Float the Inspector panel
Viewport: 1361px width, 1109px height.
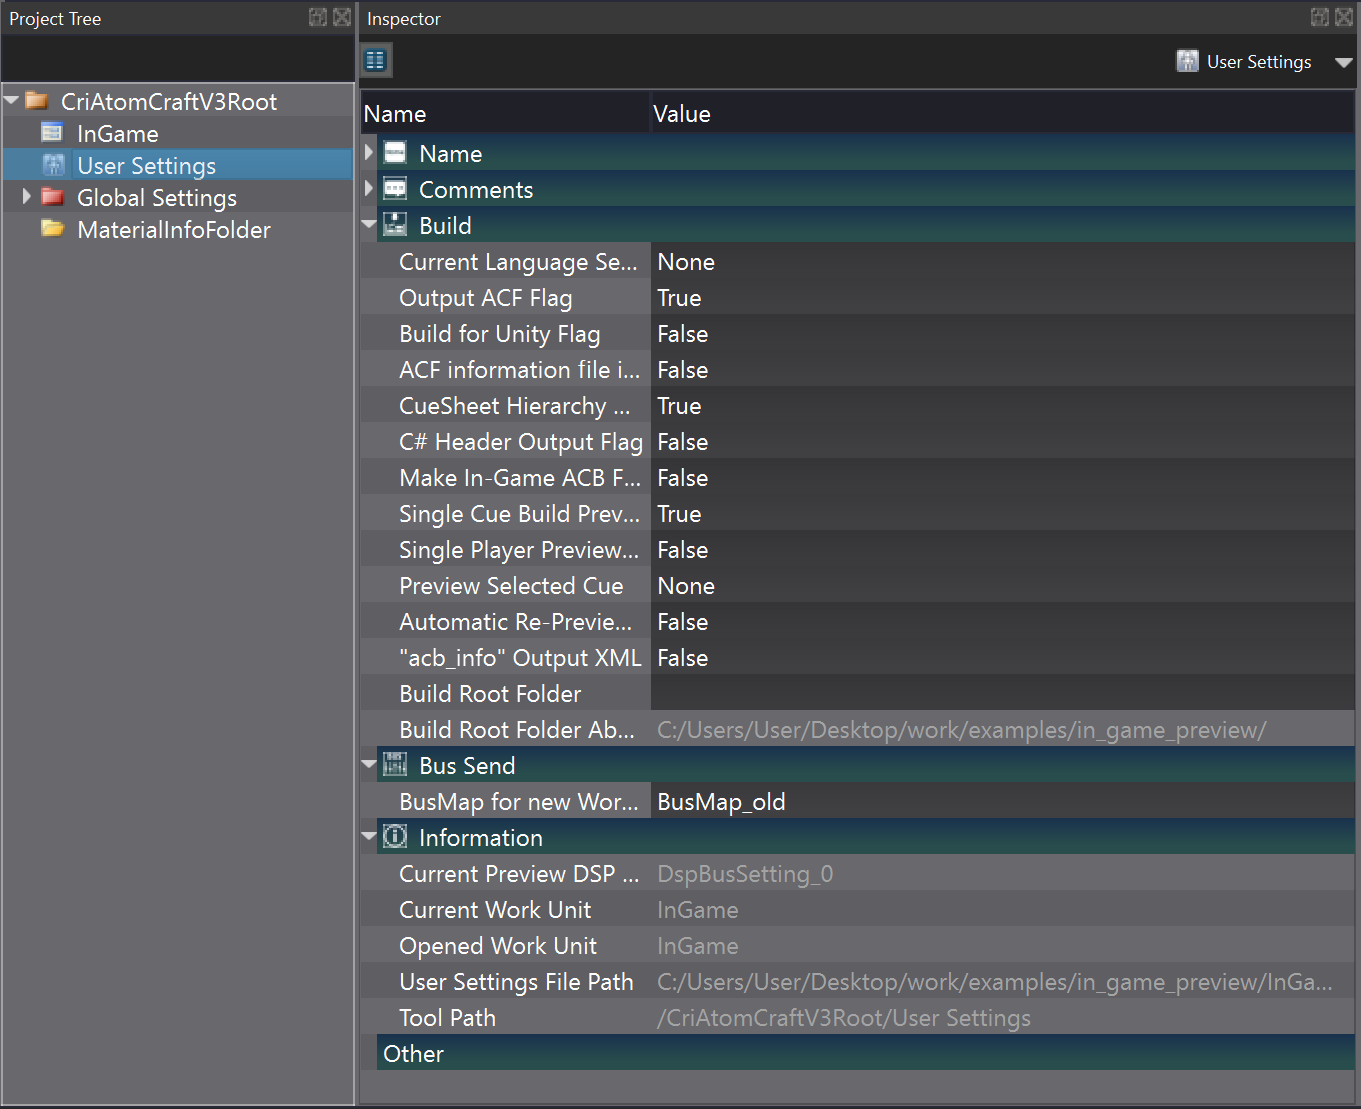point(1320,17)
